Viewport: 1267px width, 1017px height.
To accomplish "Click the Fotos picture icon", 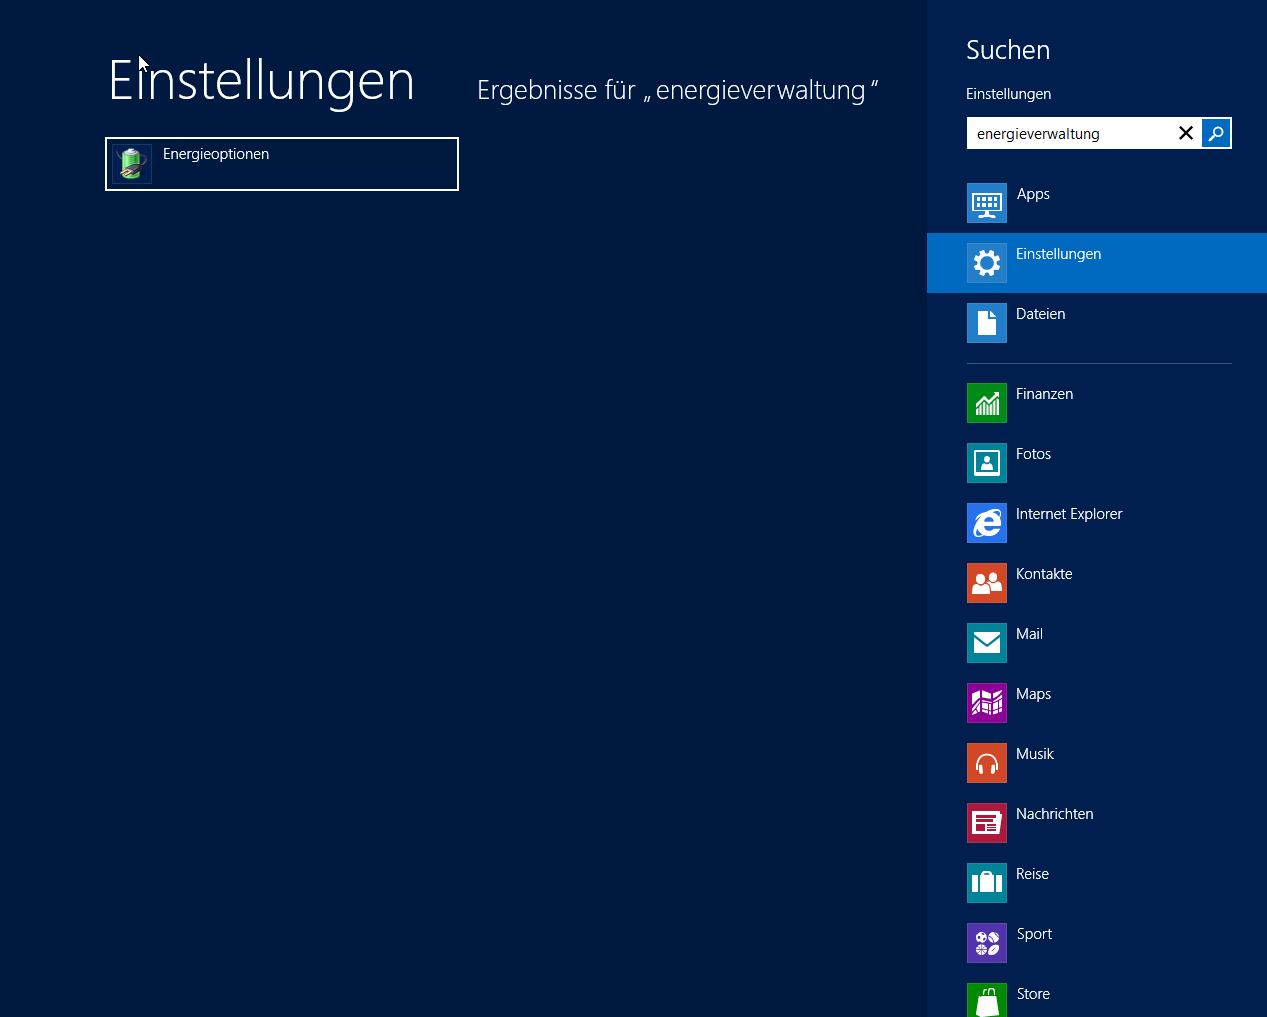I will point(987,463).
